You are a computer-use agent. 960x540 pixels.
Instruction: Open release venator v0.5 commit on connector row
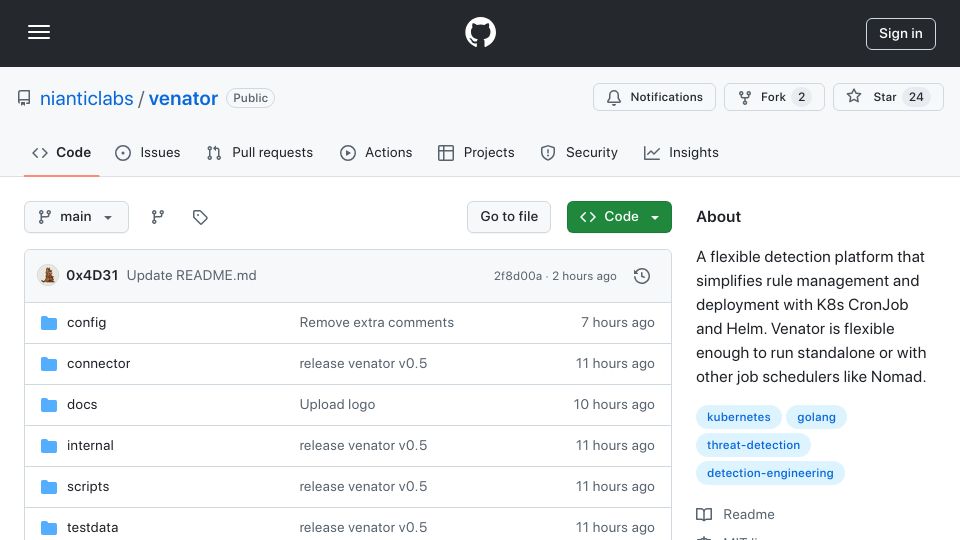(x=363, y=364)
